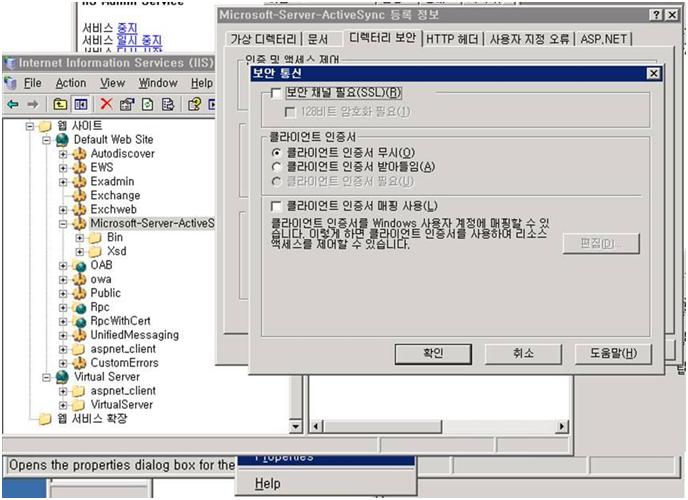This screenshot has width=688, height=500.
Task: Open the 문서 tab
Action: [x=318, y=39]
